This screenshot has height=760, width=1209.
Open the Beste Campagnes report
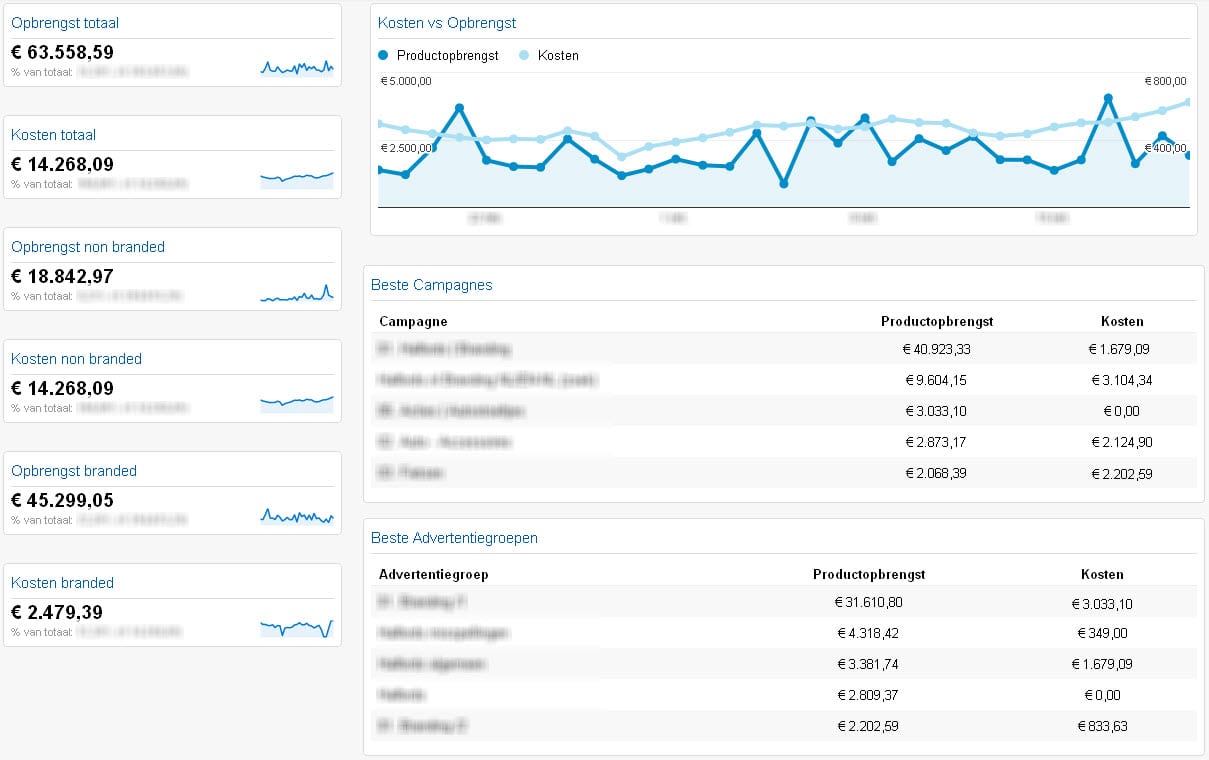coord(432,285)
